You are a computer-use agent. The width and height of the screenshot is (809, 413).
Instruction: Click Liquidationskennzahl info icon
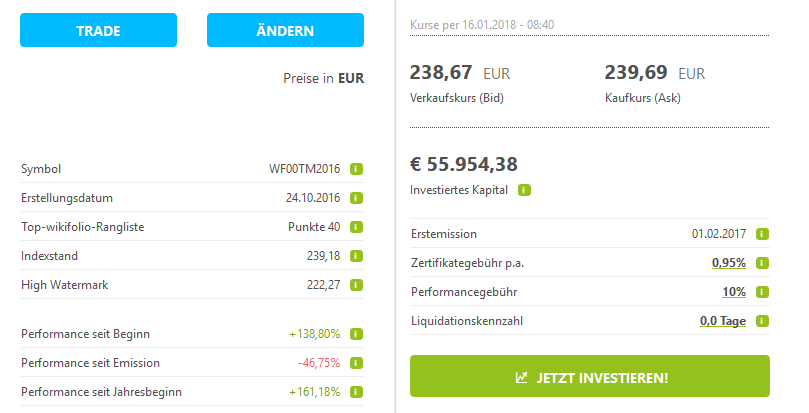click(762, 321)
